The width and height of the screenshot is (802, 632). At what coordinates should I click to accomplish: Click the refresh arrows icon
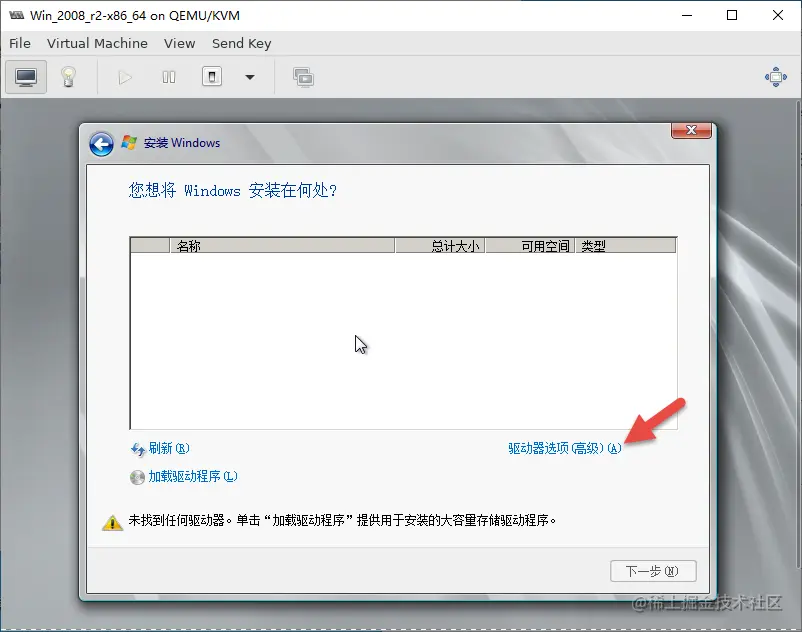click(138, 449)
